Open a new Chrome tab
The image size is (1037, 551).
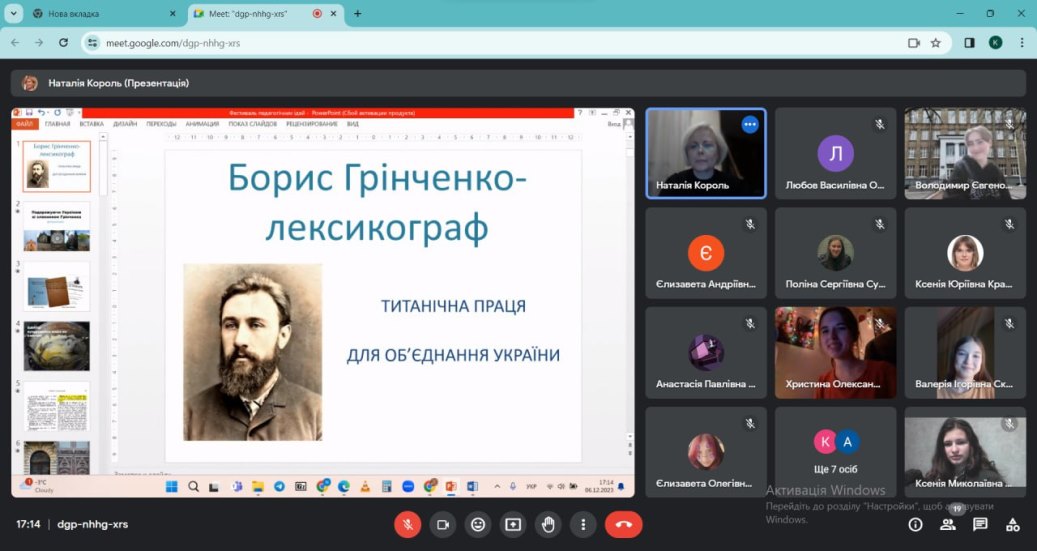tap(357, 13)
